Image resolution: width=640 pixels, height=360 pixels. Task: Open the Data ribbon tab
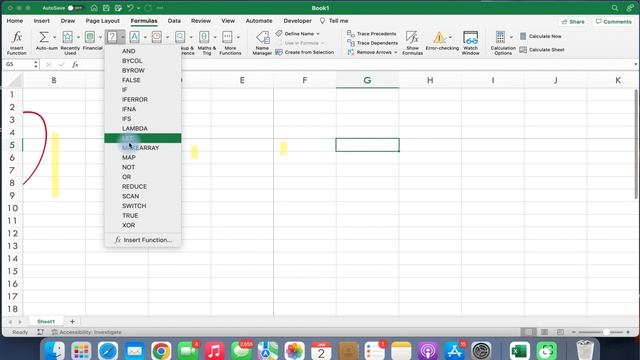(174, 21)
